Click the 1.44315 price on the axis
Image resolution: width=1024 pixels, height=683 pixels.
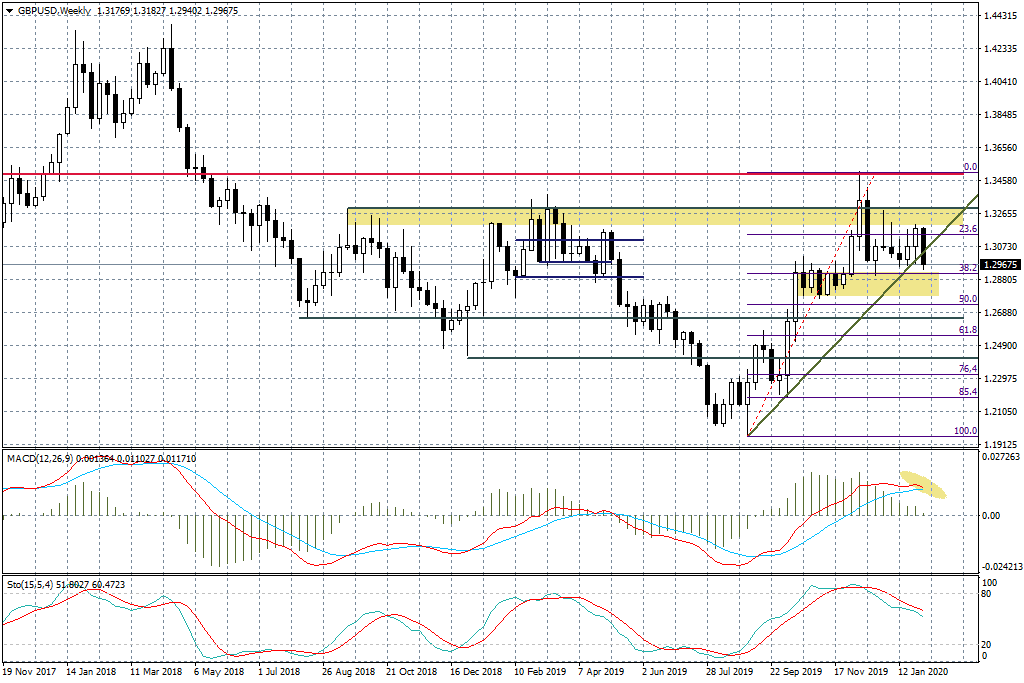click(999, 16)
